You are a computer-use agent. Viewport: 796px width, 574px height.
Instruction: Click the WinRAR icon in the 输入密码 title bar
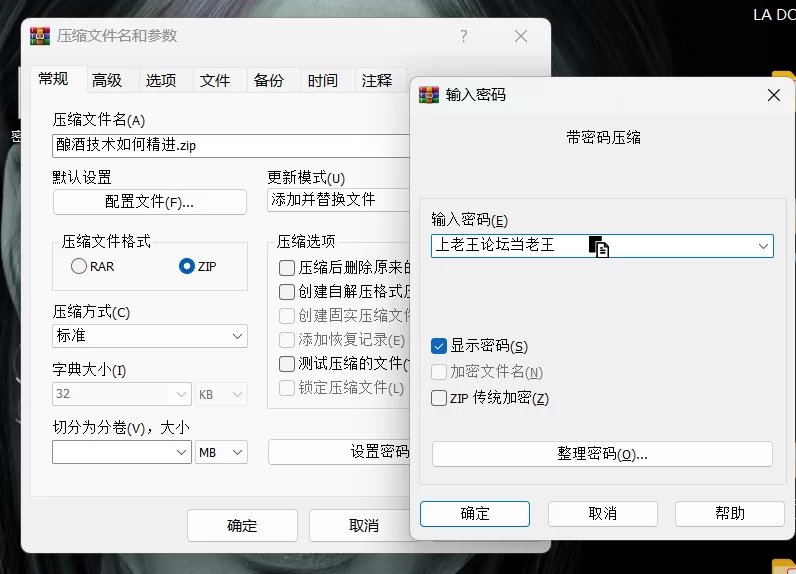(428, 95)
